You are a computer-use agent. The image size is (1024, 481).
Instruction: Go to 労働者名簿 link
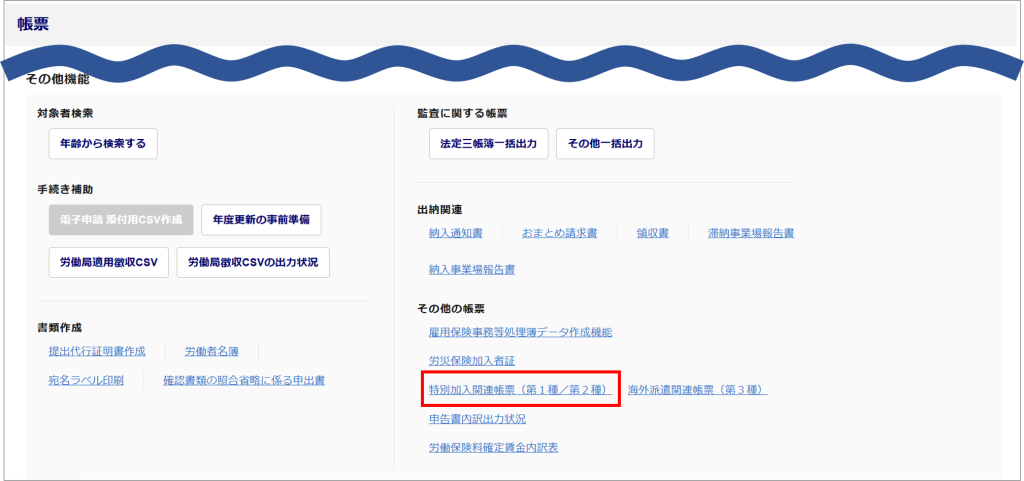pos(212,351)
